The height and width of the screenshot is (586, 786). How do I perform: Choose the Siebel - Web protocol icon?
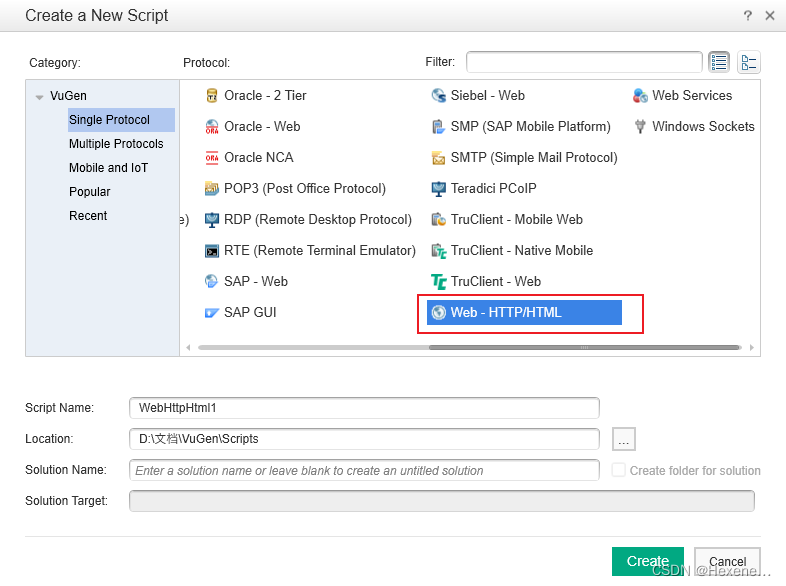(439, 95)
